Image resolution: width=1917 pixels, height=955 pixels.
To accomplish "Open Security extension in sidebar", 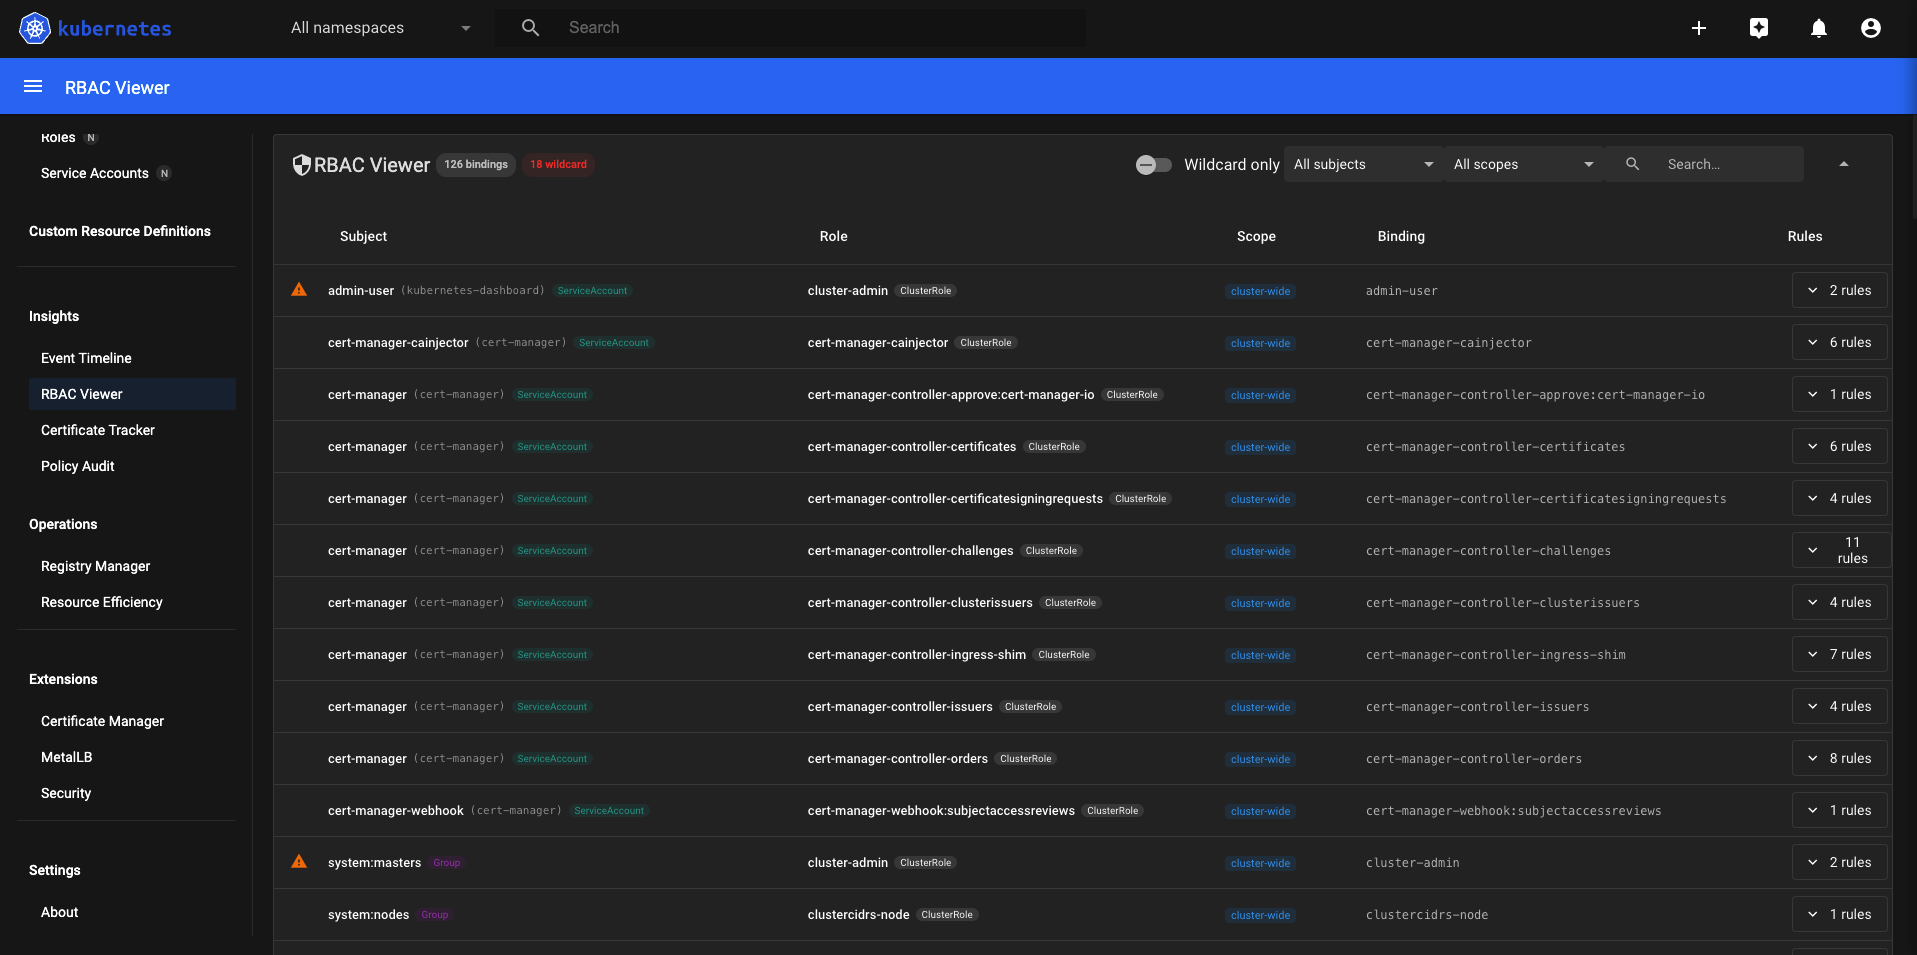I will point(66,793).
